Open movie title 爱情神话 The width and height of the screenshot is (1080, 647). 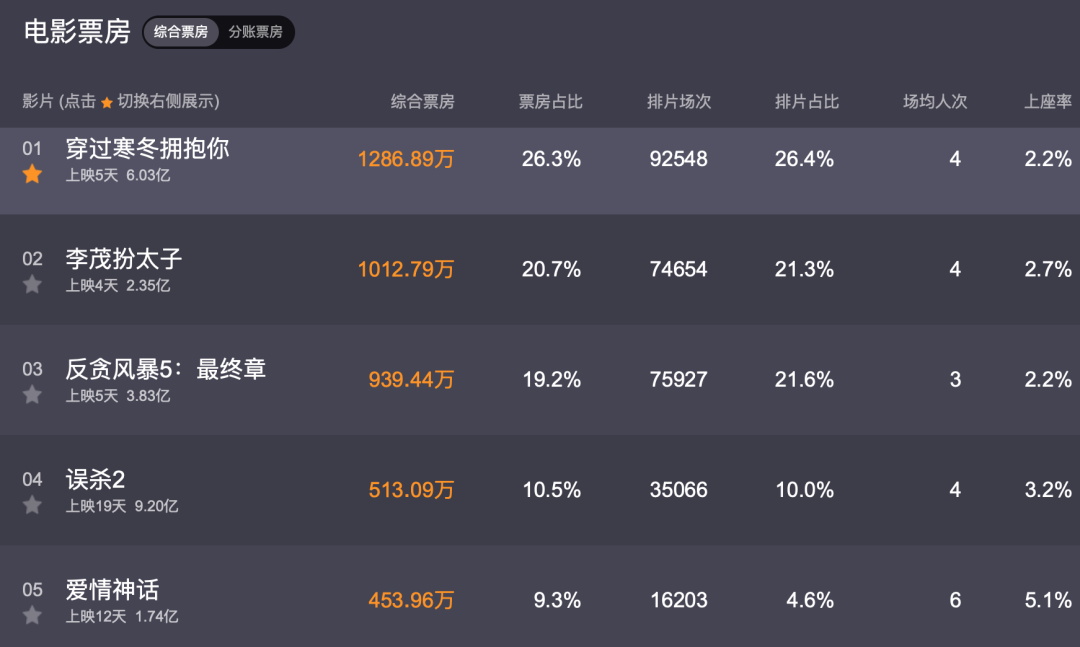click(112, 590)
